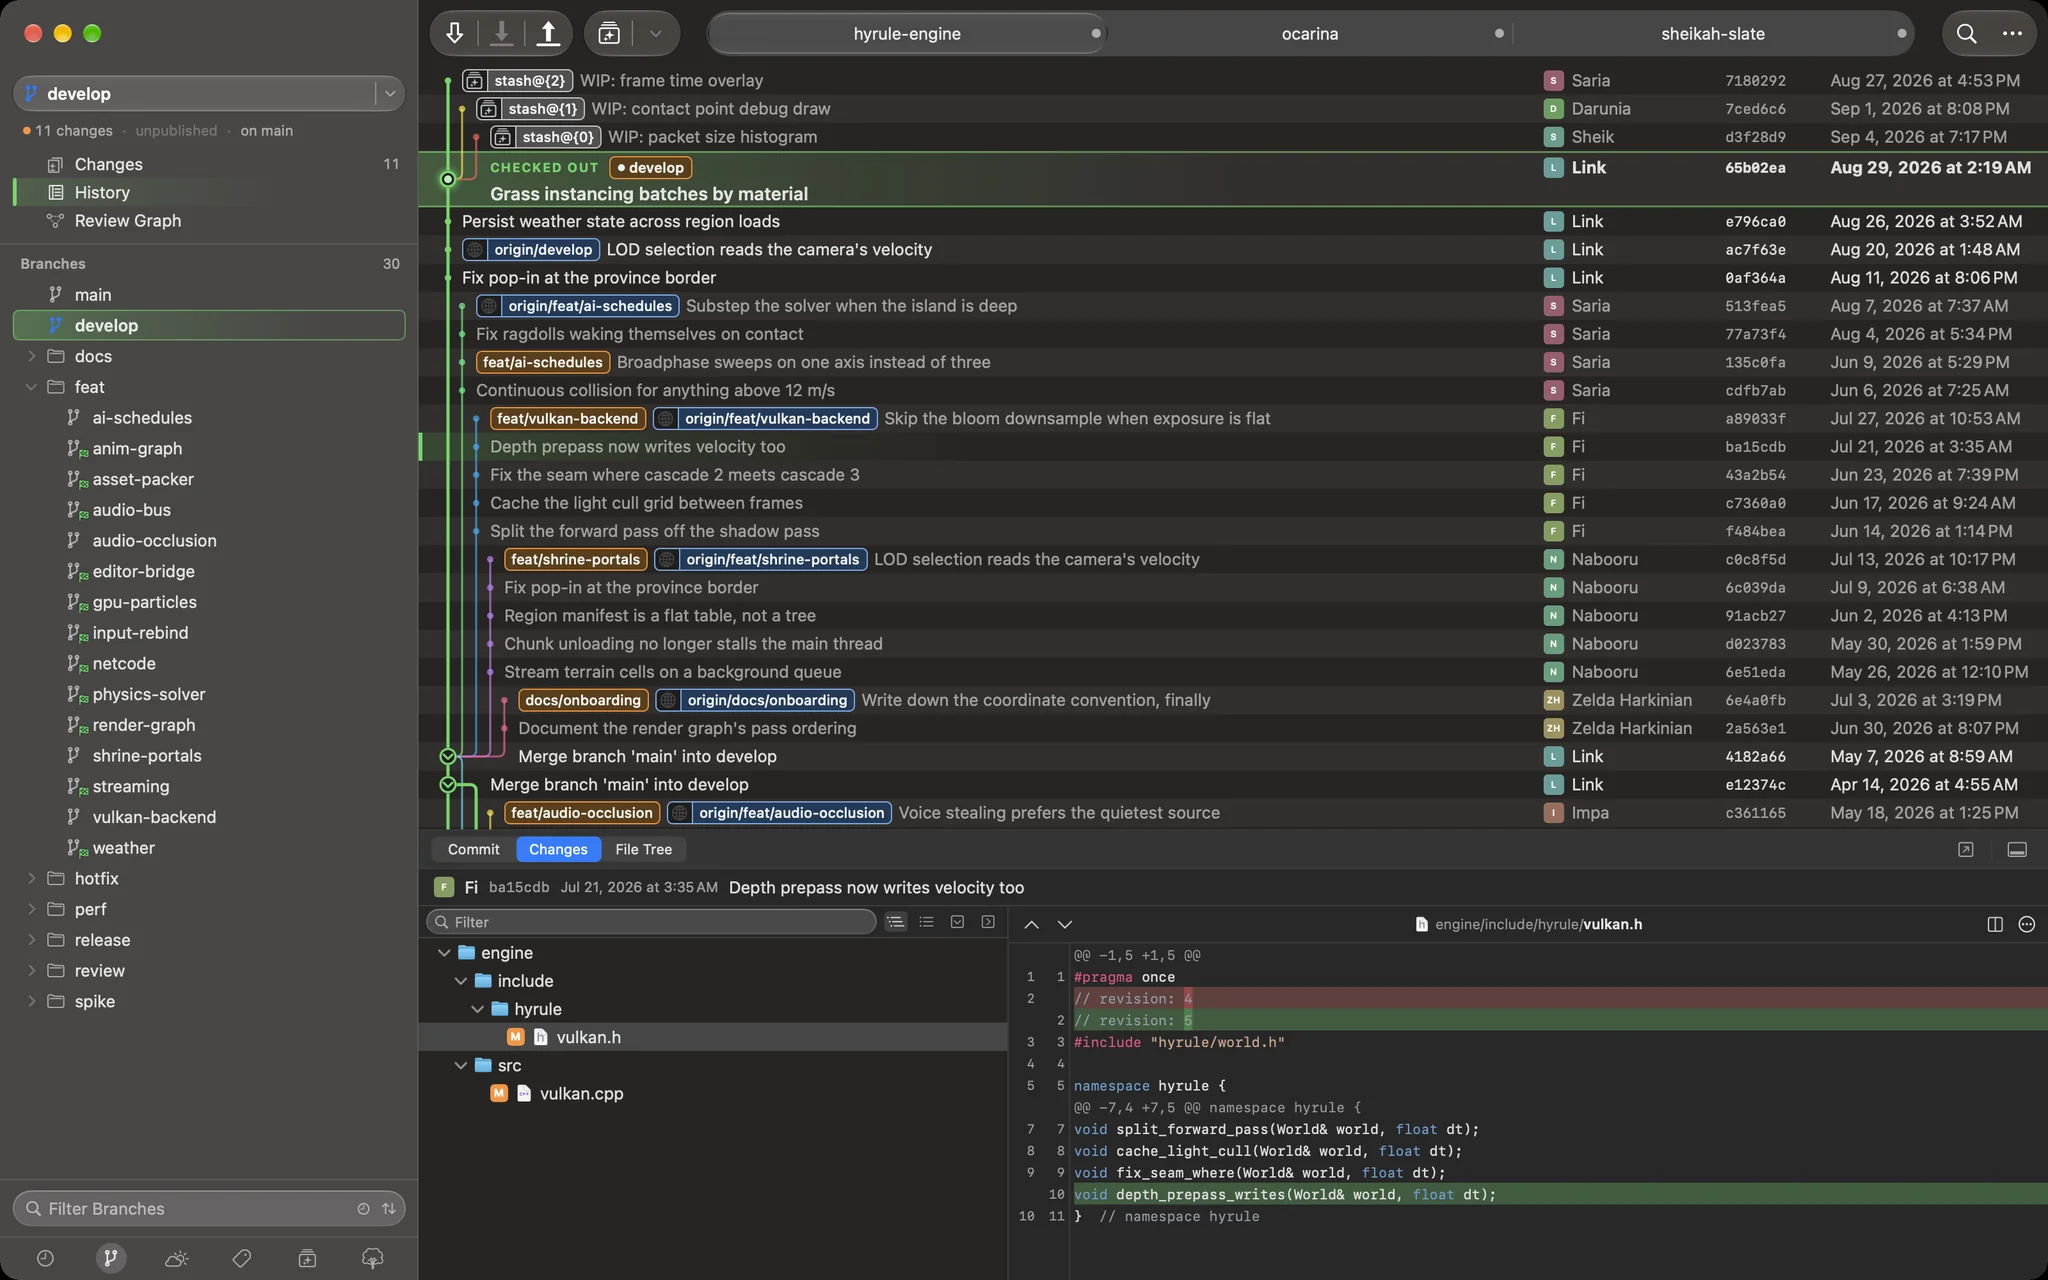The image size is (2048, 1280).
Task: Jump to previous diff hunk with up arrow
Action: (1031, 924)
